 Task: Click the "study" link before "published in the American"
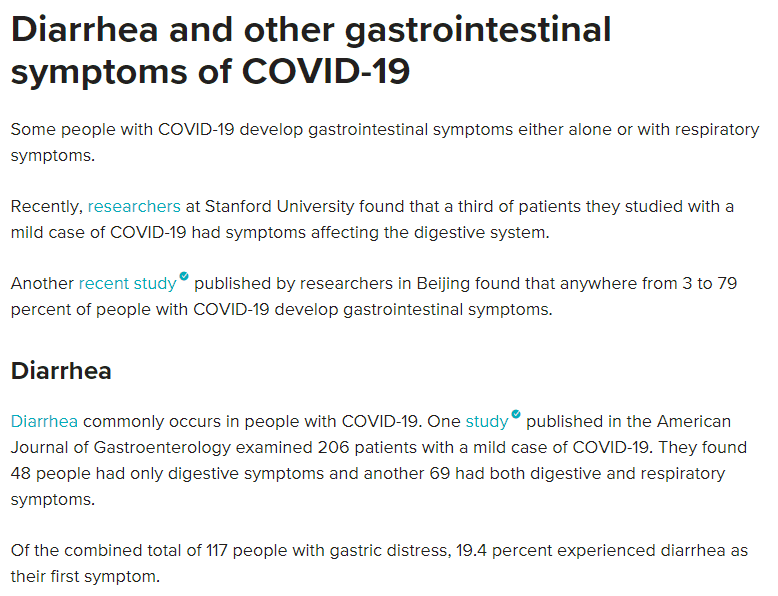(487, 421)
